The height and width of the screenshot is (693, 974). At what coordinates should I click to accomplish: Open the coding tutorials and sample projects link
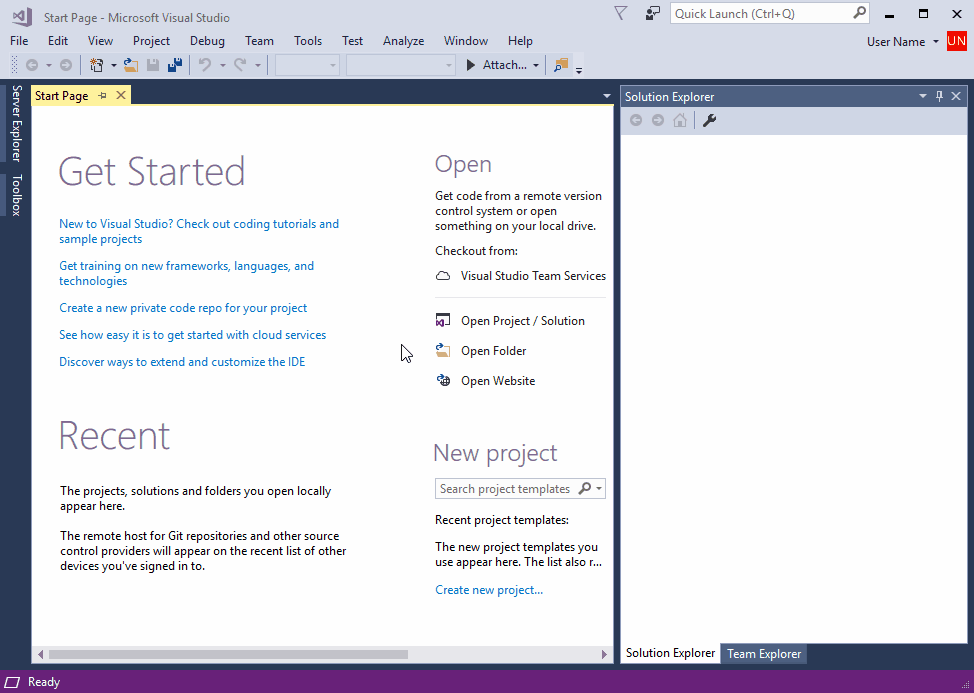(x=198, y=230)
